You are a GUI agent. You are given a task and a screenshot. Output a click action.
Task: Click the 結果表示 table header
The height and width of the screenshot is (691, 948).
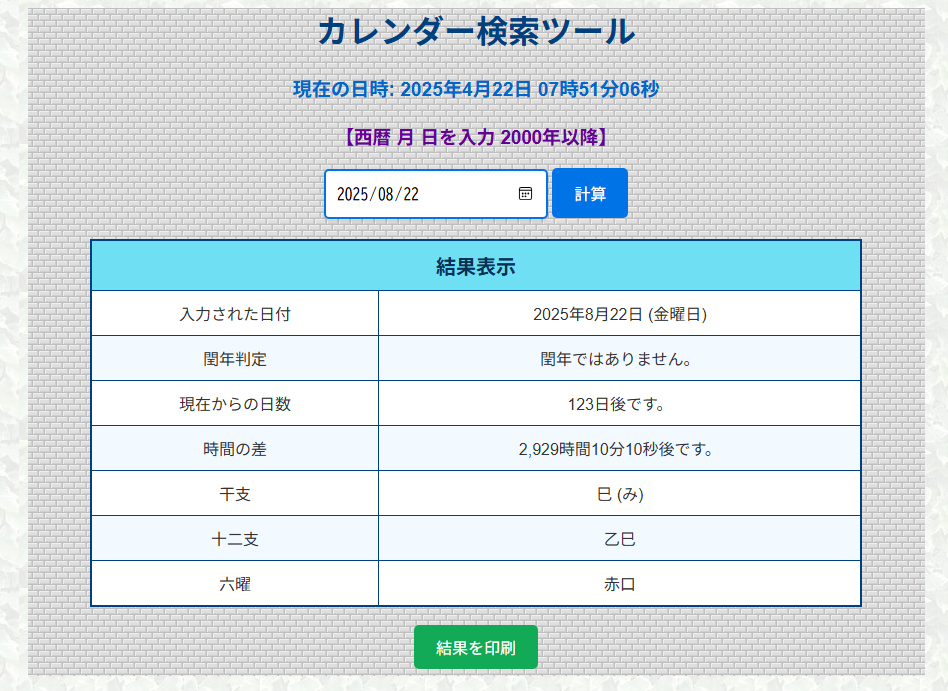pos(475,267)
